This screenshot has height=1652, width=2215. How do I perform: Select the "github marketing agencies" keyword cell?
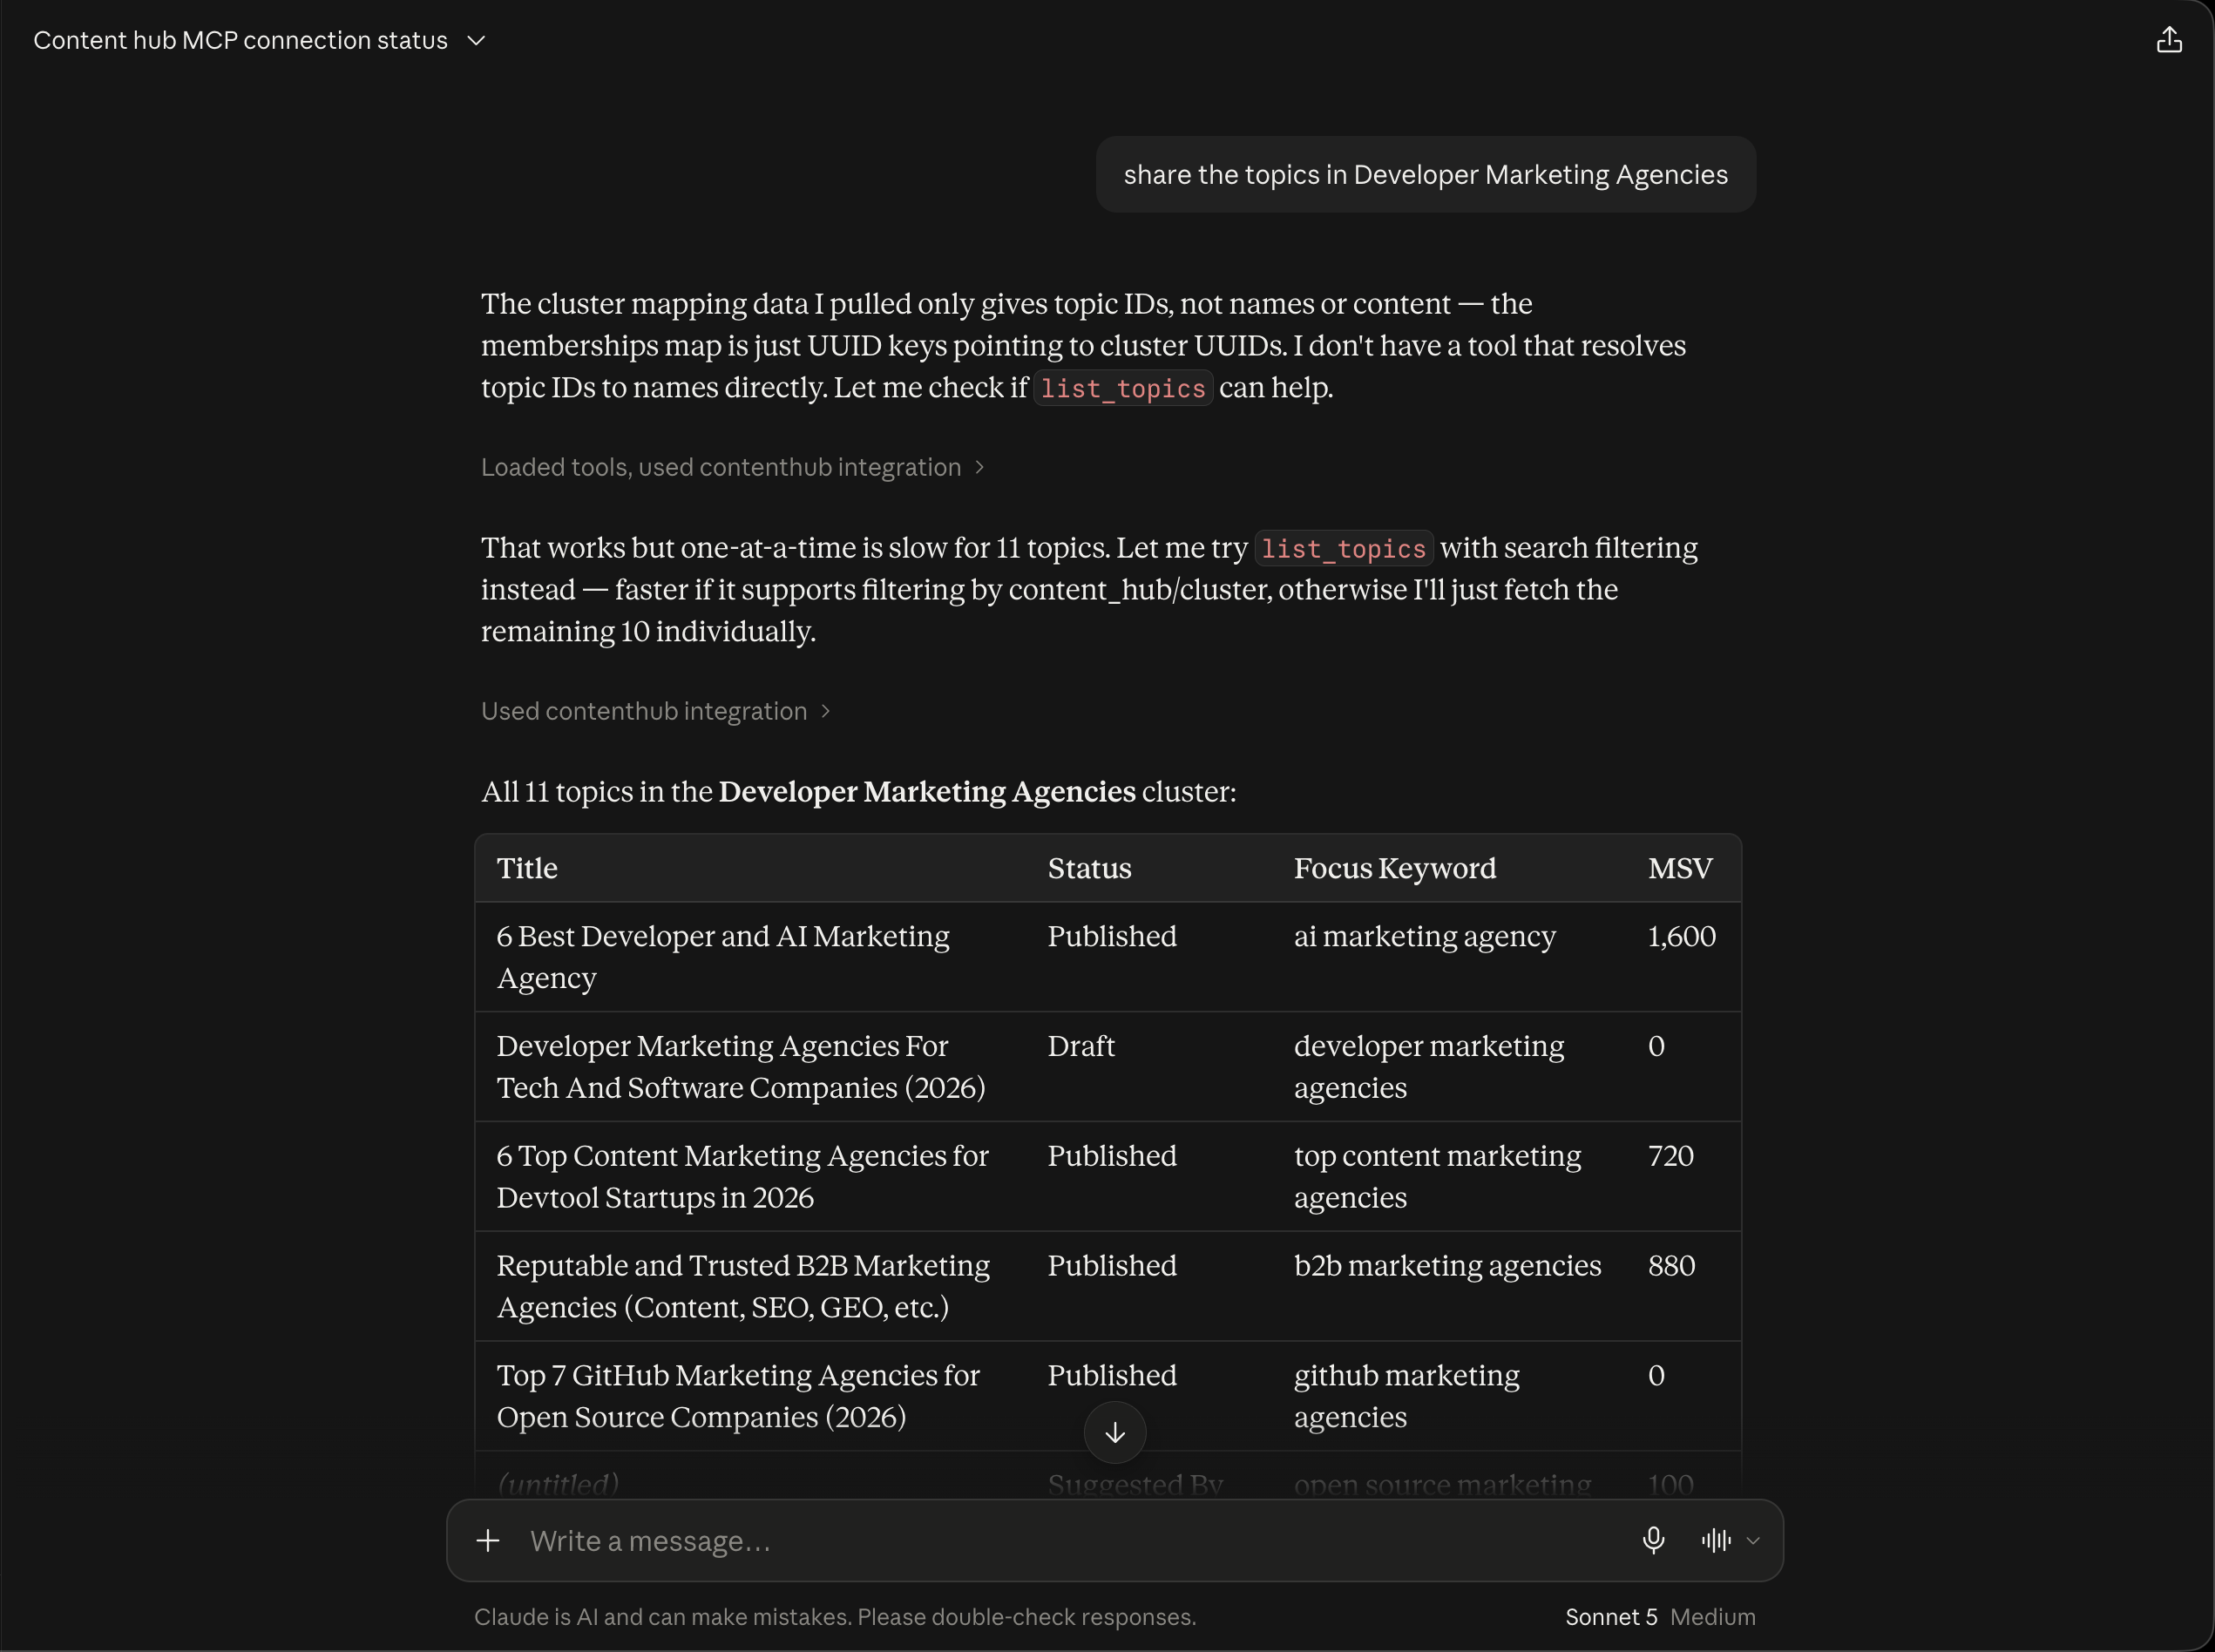click(x=1406, y=1396)
